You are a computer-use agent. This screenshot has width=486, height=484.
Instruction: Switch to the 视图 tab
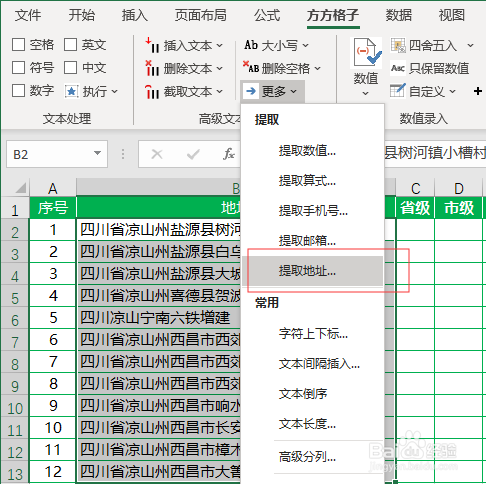[452, 15]
